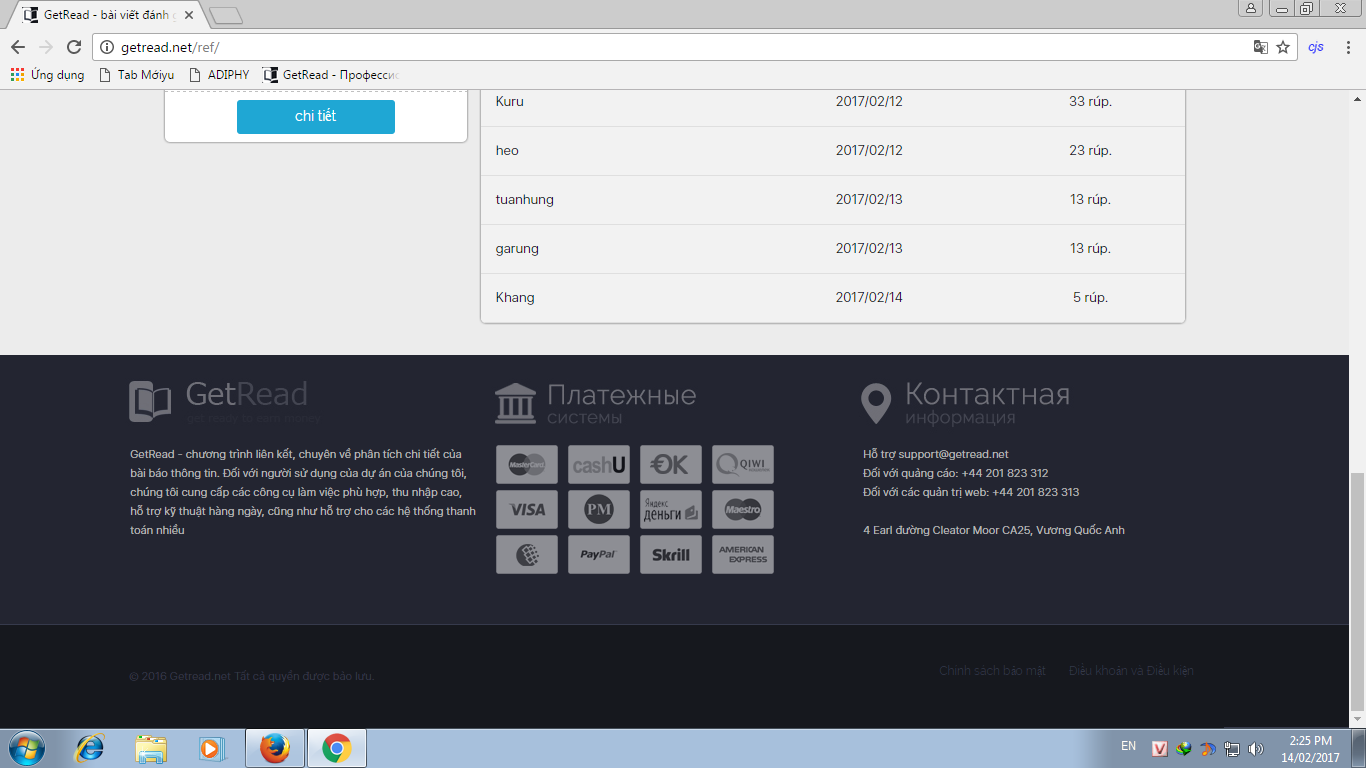Click the PM Perfect Money icon
Viewport: 1366px width, 768px height.
click(x=599, y=510)
